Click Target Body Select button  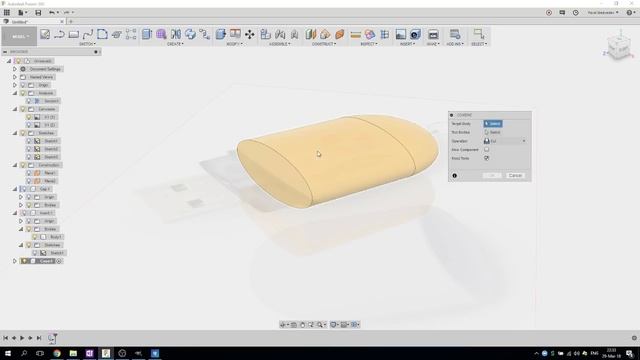tap(493, 124)
